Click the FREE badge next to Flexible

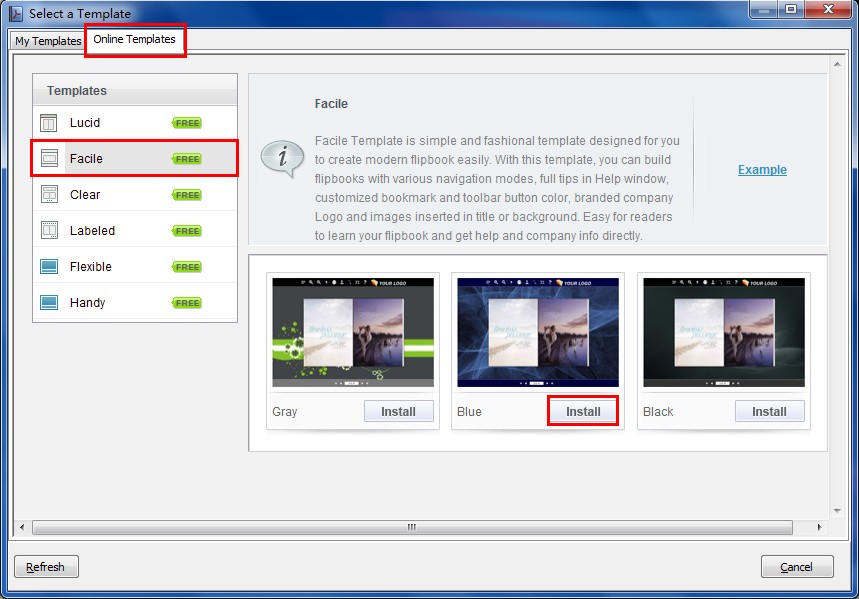pyautogui.click(x=187, y=267)
